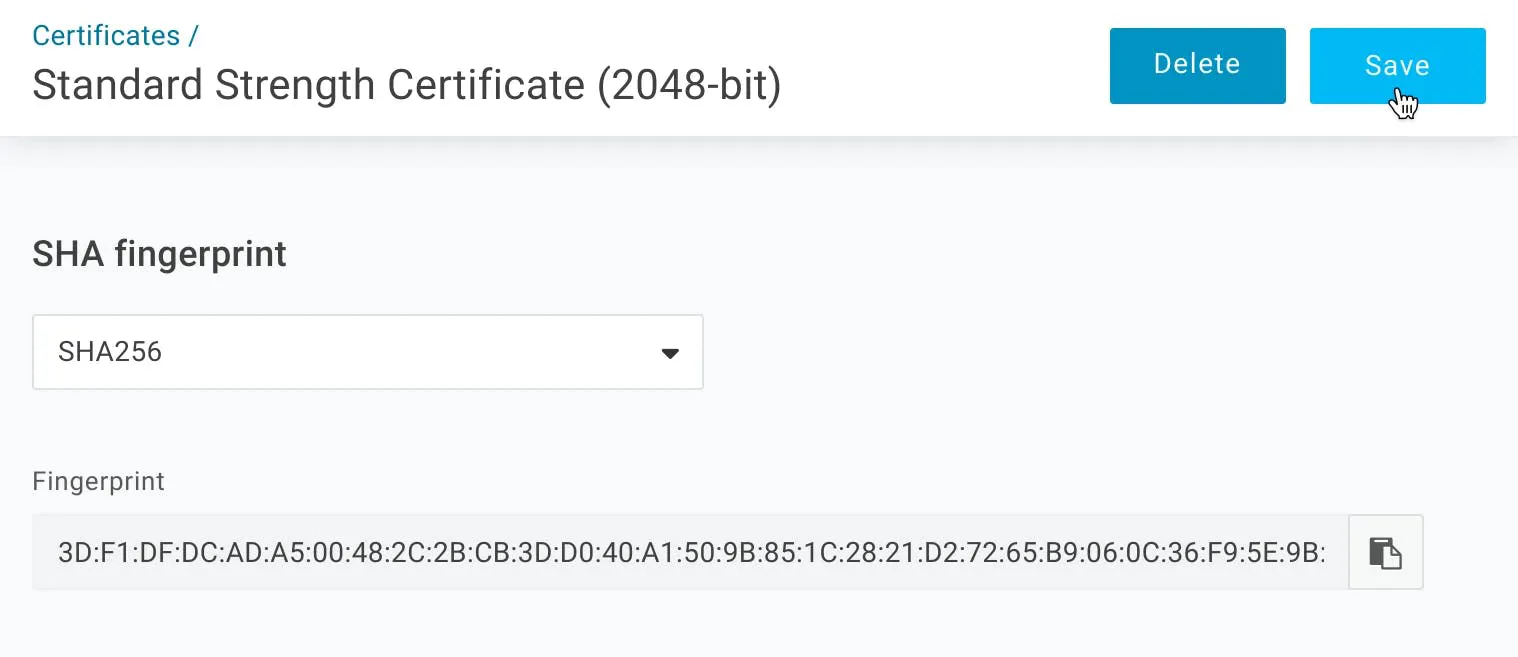Viewport: 1518px width, 657px height.
Task: Save the certificate changes
Action: 1397,66
